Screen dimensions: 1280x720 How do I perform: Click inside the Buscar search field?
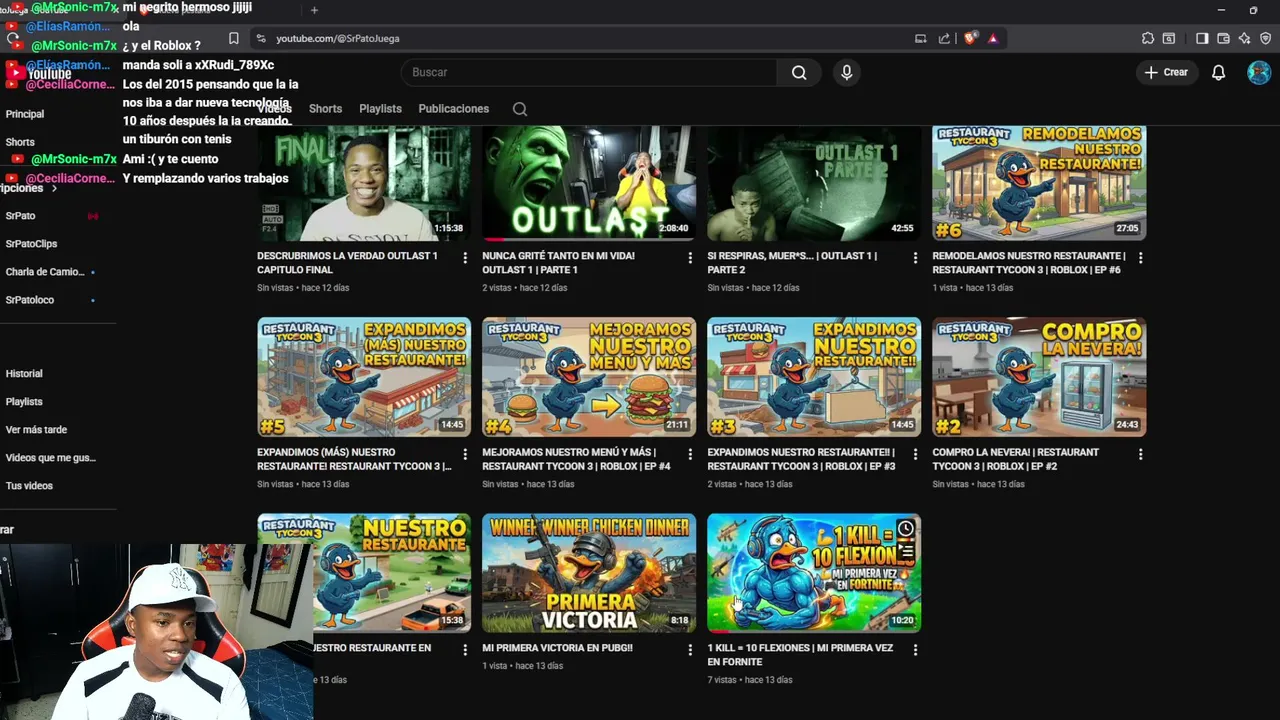(x=588, y=72)
